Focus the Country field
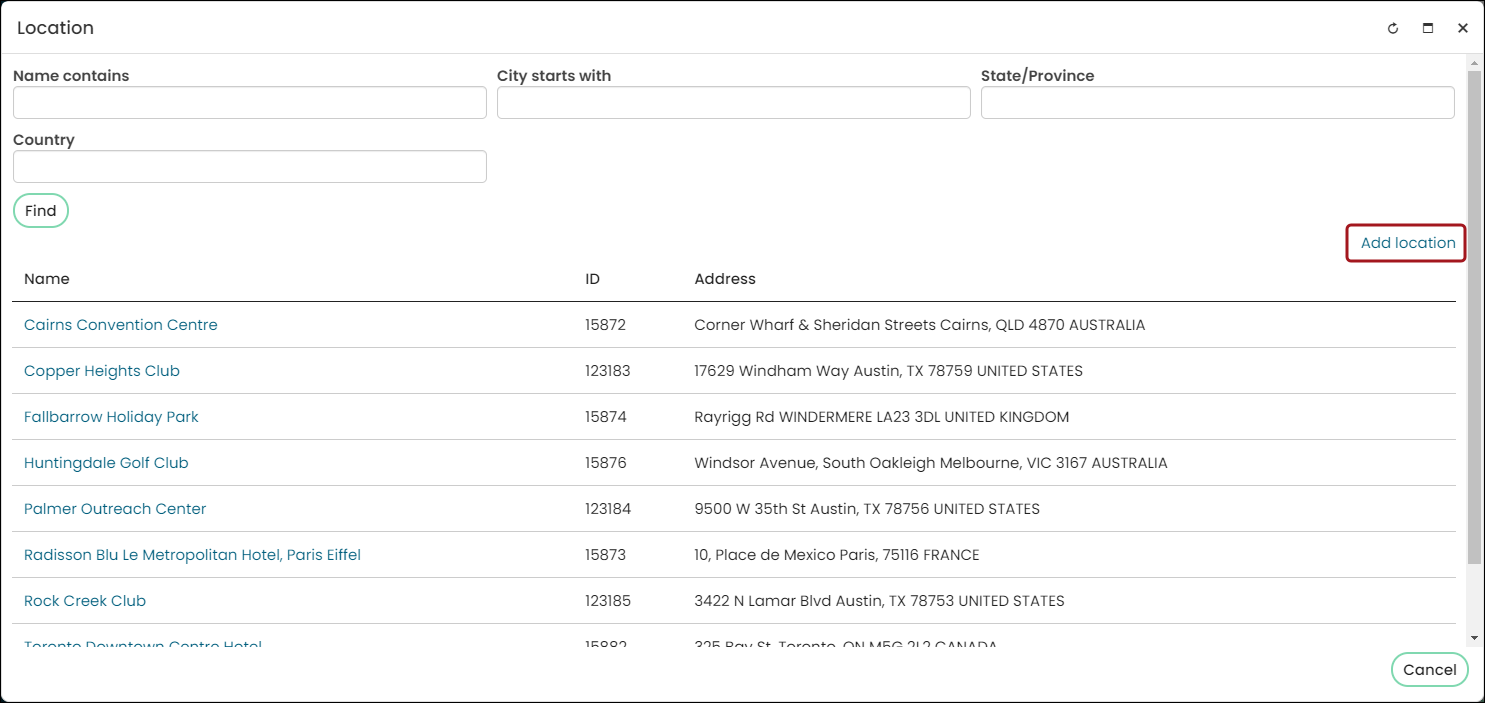 (250, 167)
